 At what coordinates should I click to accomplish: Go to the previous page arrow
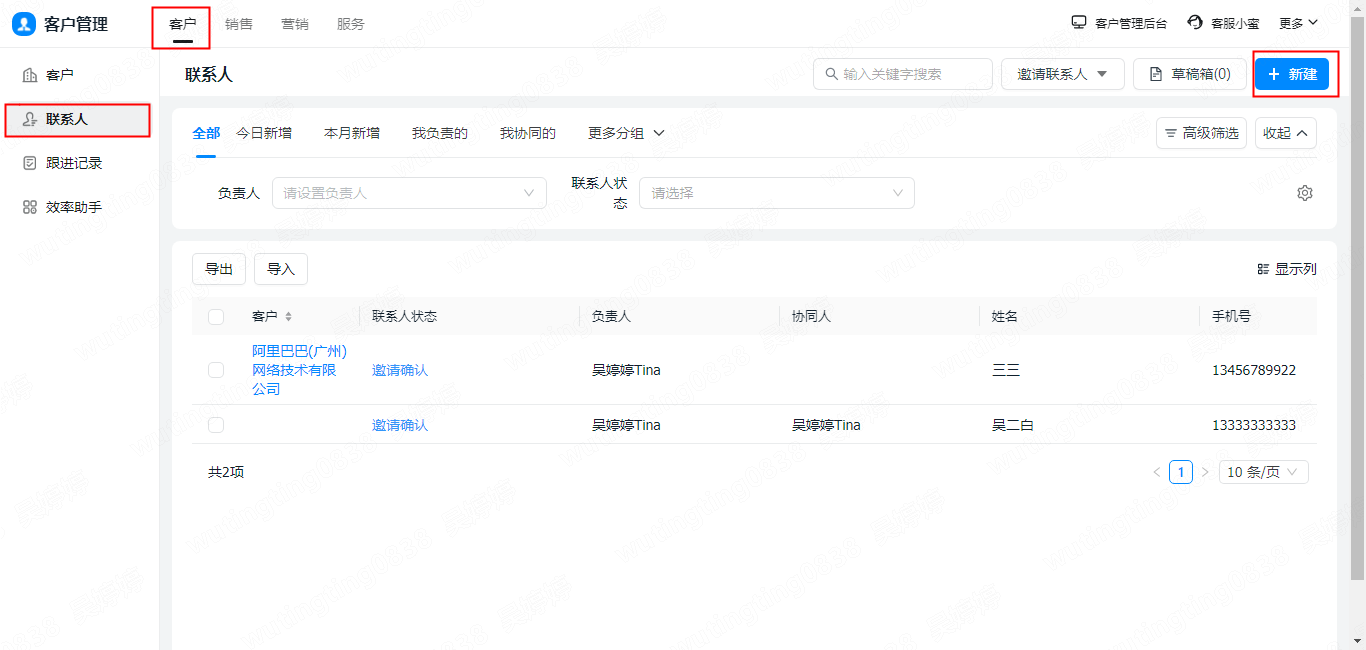coord(1157,472)
